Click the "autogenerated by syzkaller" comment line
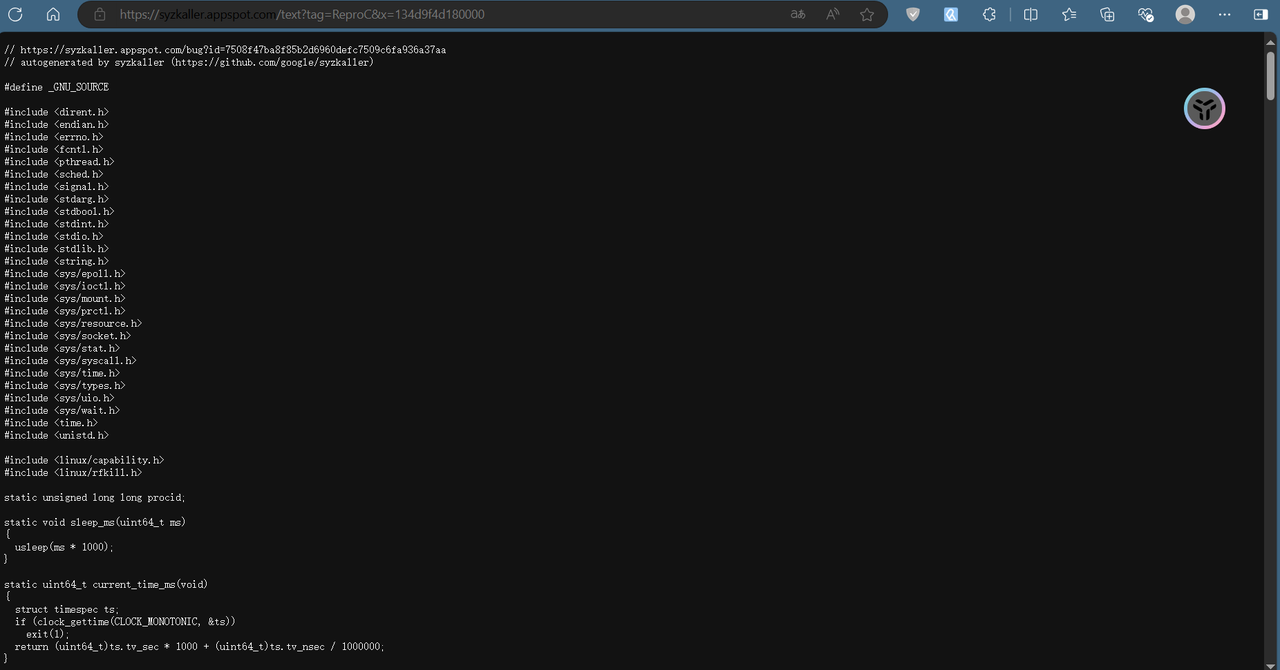 189,62
